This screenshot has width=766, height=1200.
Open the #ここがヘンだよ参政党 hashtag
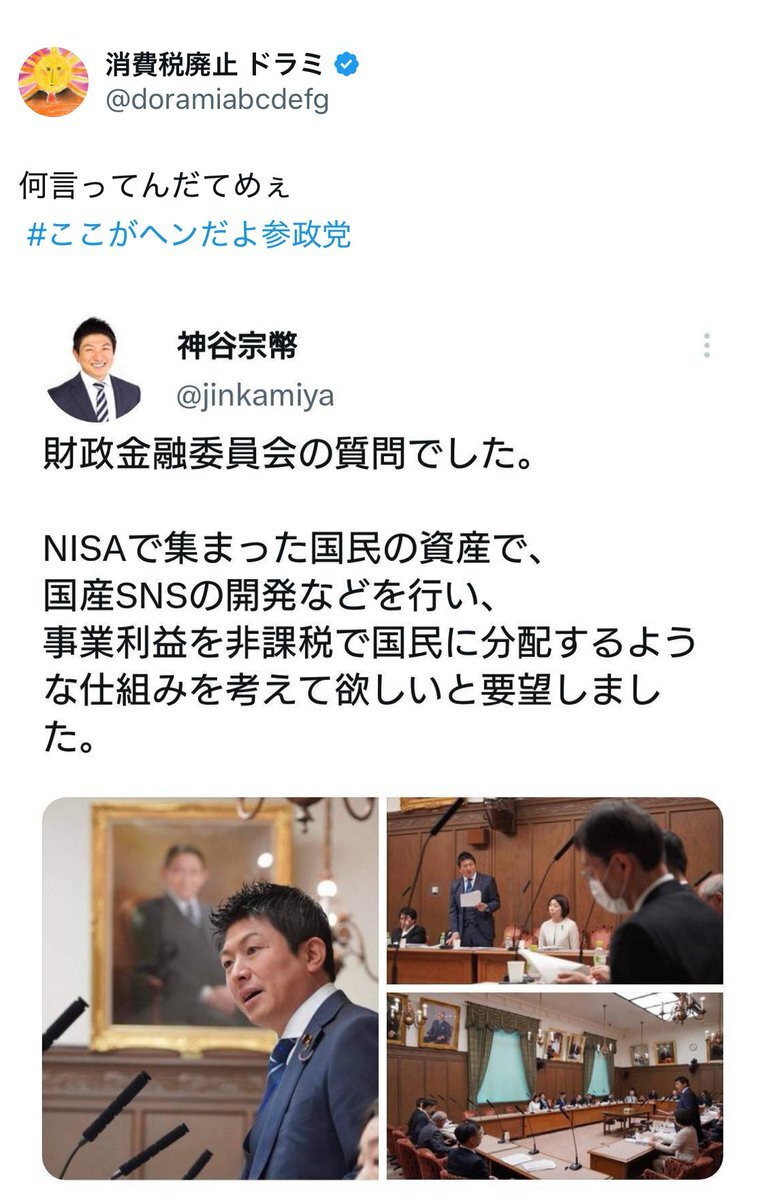tap(188, 234)
